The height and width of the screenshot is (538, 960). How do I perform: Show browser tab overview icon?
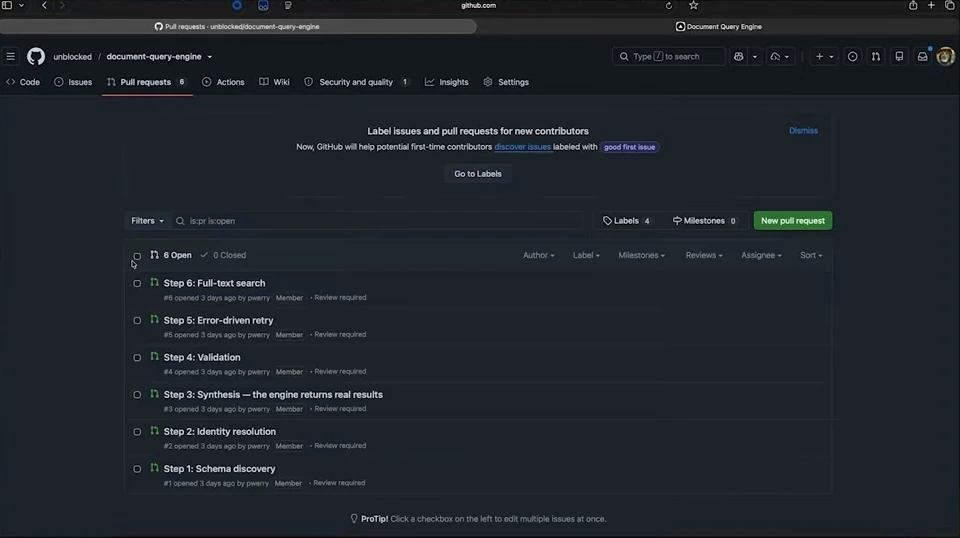tap(950, 6)
